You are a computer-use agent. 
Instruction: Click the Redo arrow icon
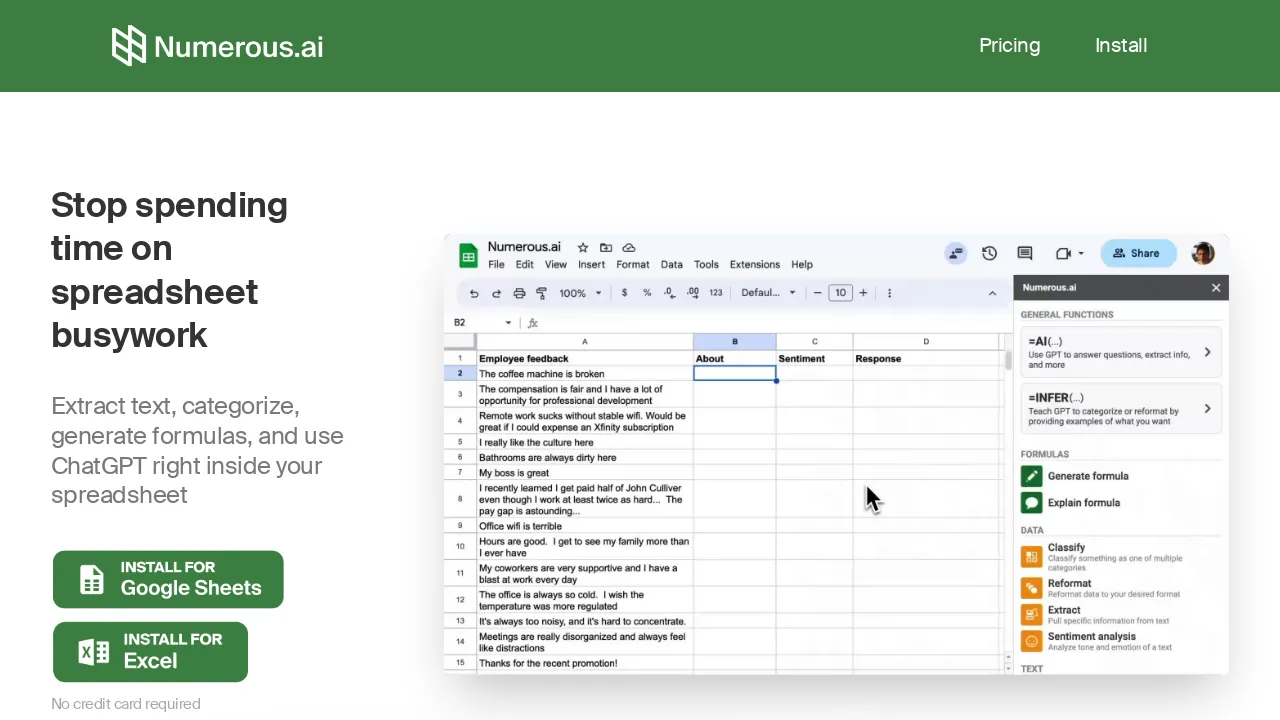point(496,293)
